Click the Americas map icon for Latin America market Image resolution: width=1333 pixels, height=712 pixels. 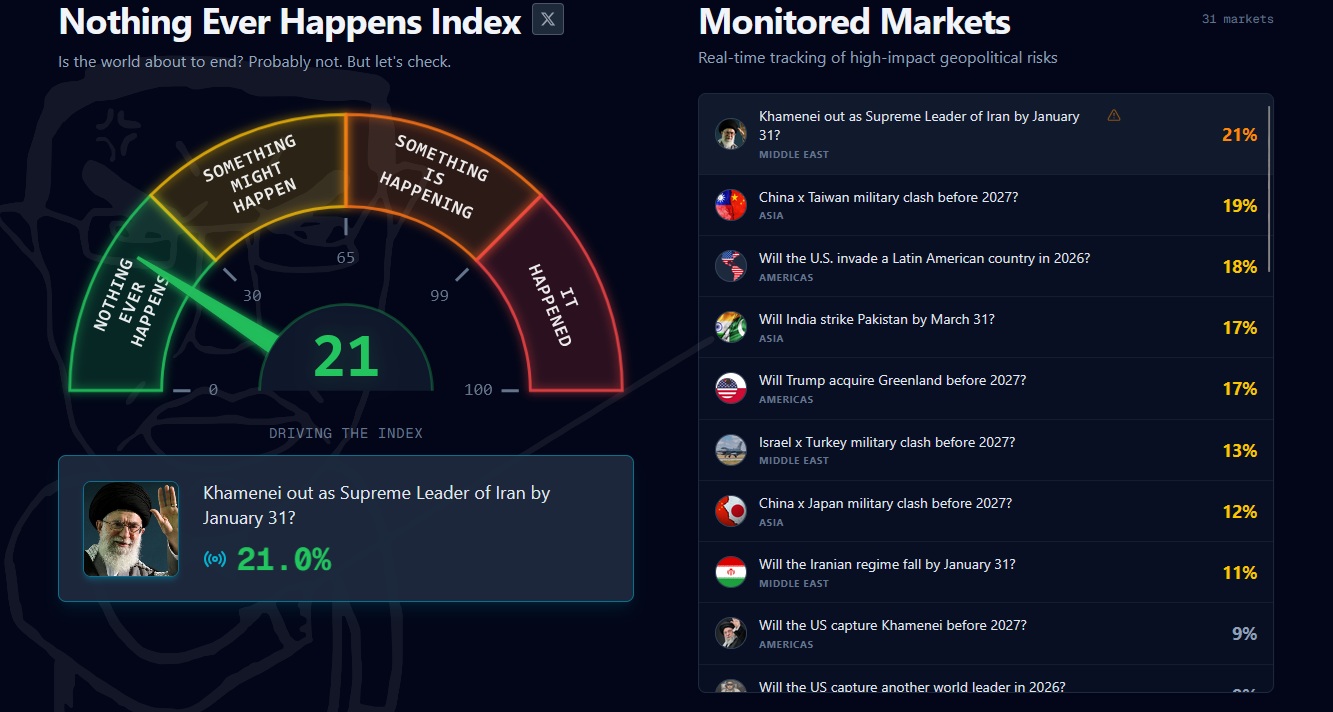731,266
